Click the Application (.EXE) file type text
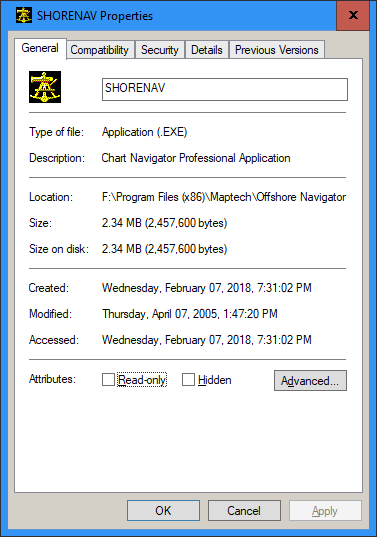Screen dimensions: 377x537 click(x=144, y=132)
